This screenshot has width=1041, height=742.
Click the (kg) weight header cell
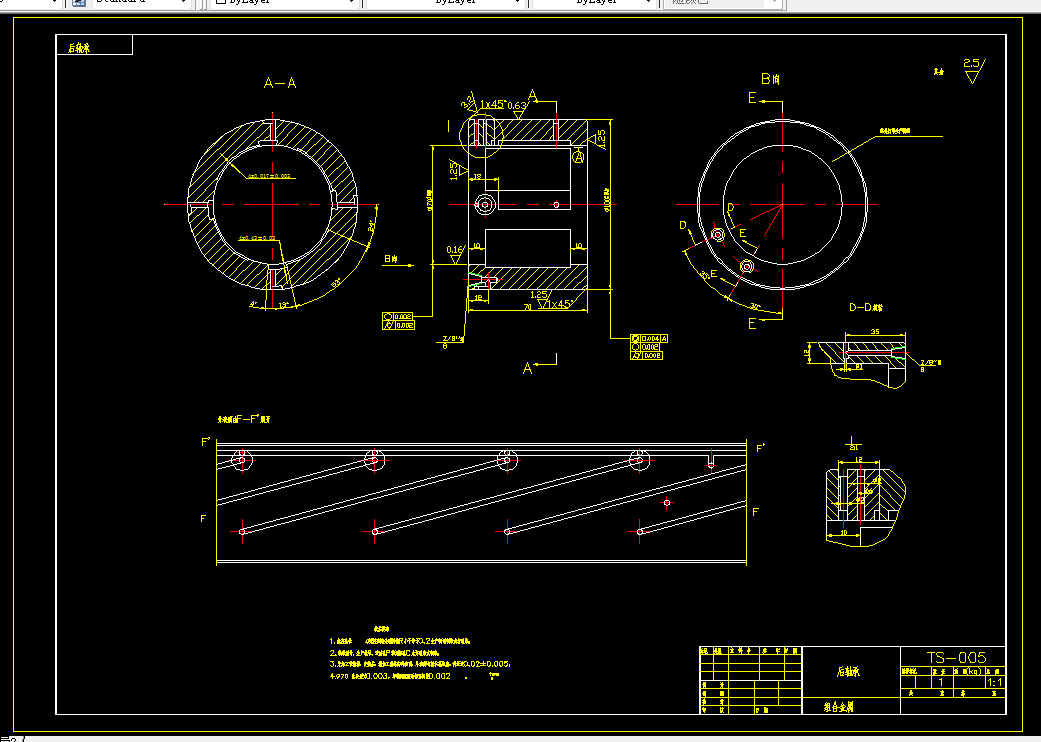tap(967, 672)
